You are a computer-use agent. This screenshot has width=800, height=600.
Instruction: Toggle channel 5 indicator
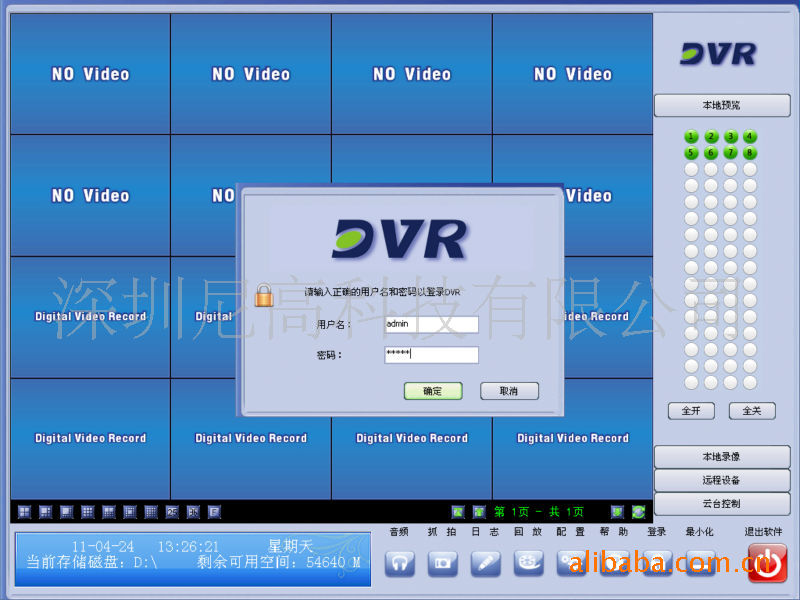tap(691, 153)
